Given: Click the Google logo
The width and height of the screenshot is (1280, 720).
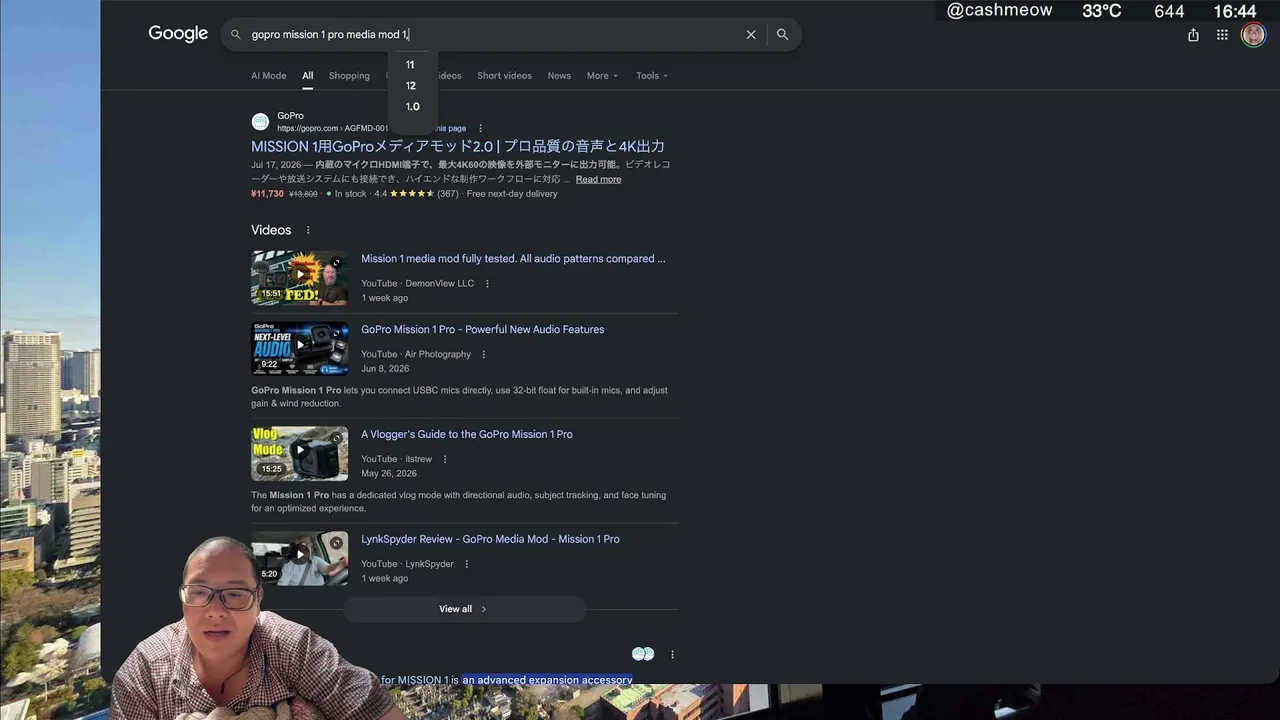Looking at the screenshot, I should click(178, 34).
